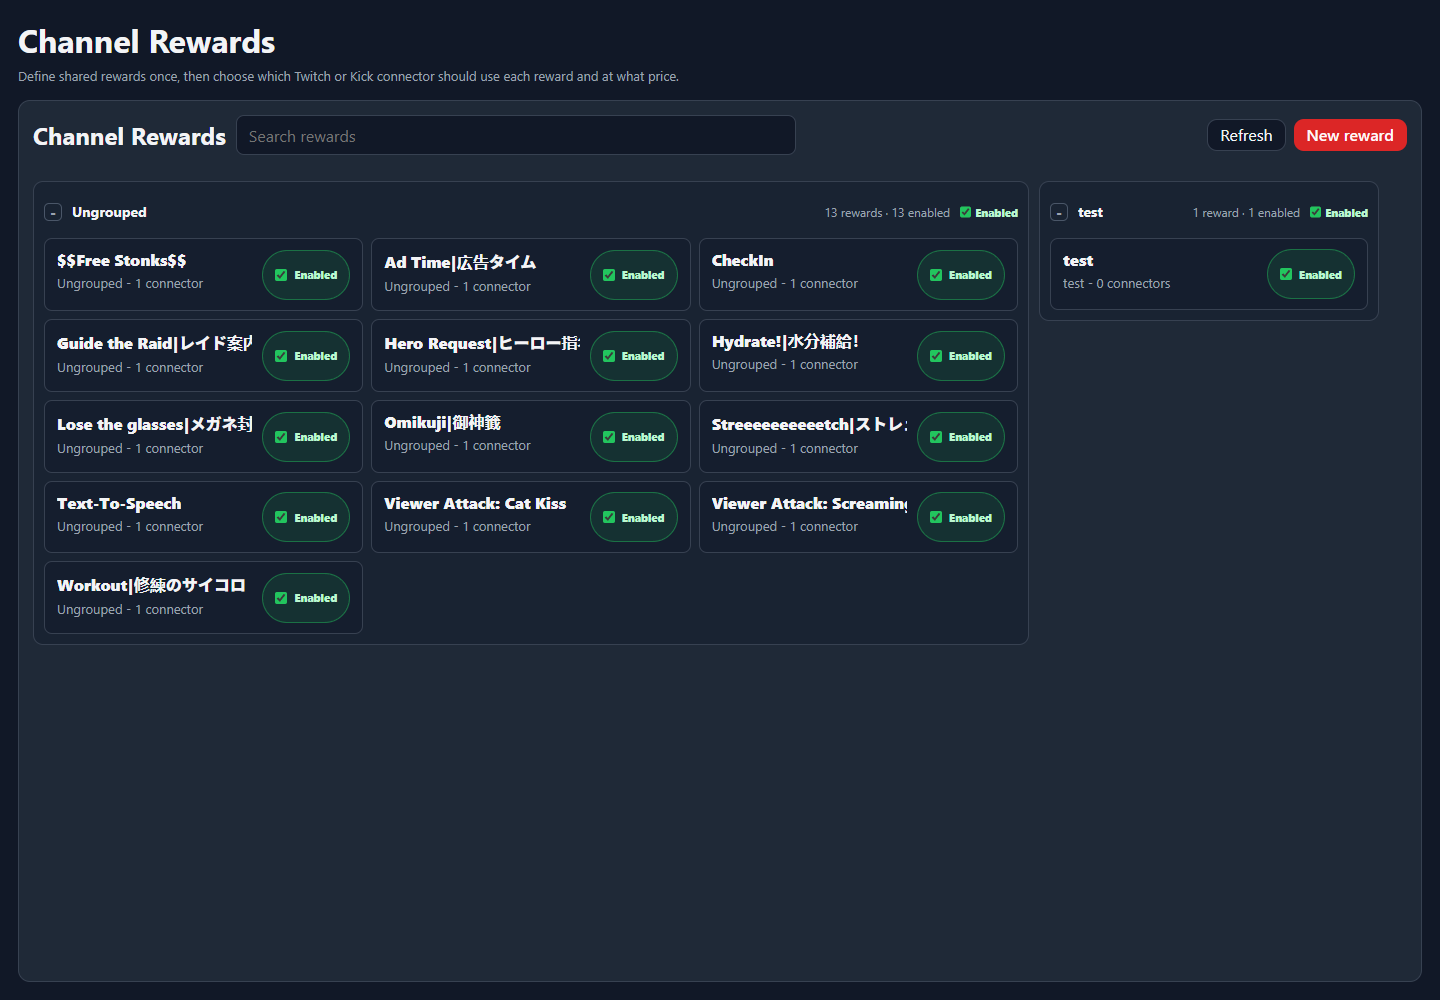
Task: Toggle Enabled on Hydrate! reward
Action: click(x=961, y=356)
